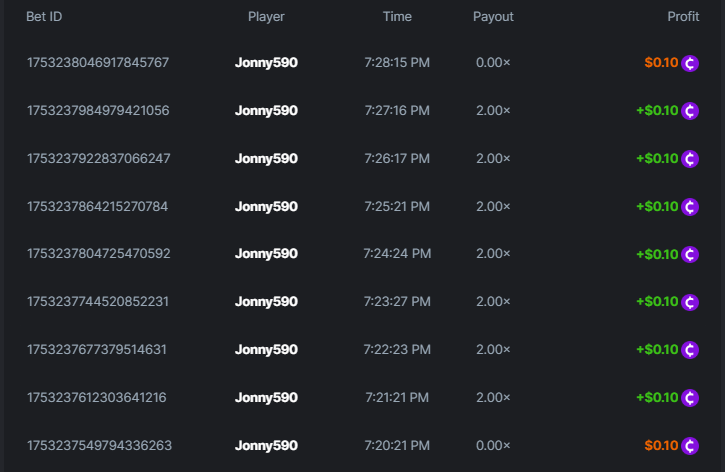This screenshot has height=472, width=725.
Task: Click the Profit column header
Action: 683,17
